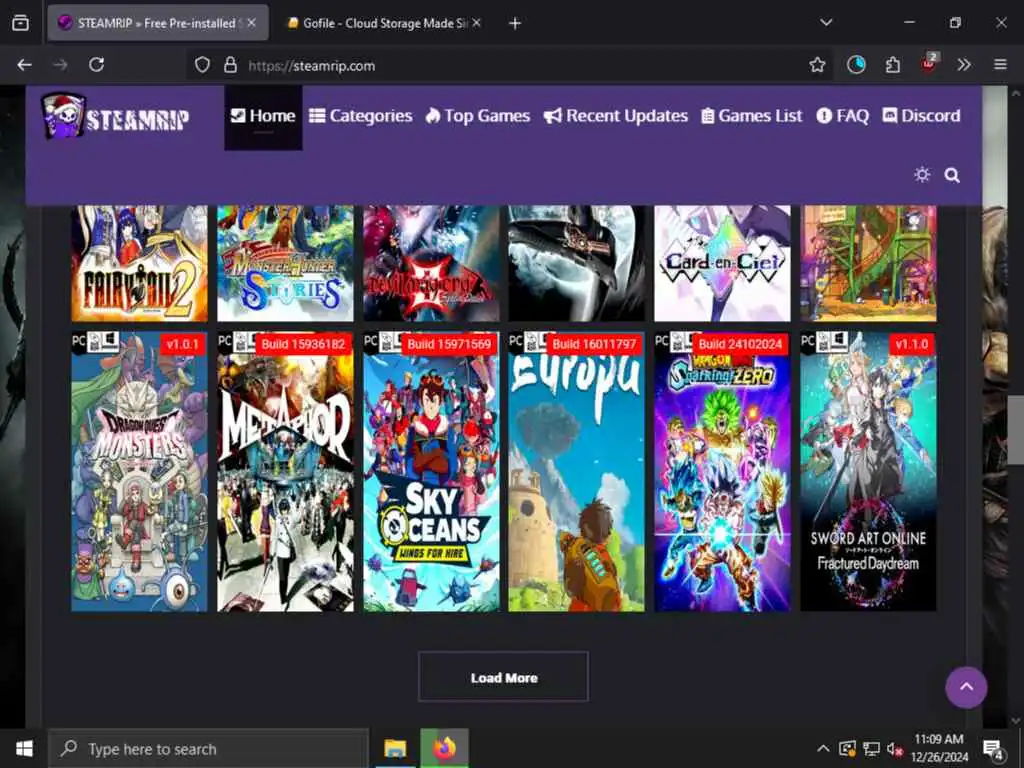Show more tools via double chevron
Viewport: 1024px width, 768px height.
pos(964,65)
